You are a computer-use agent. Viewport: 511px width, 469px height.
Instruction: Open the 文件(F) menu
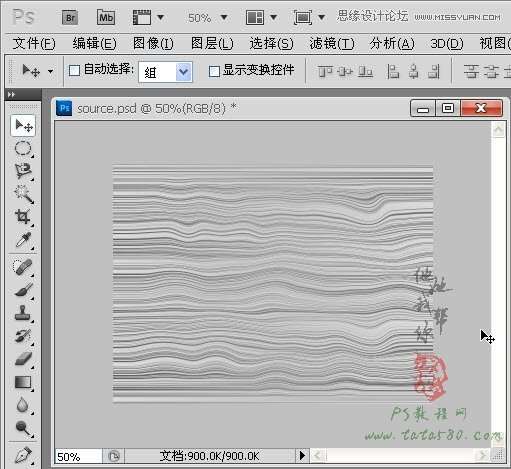pyautogui.click(x=34, y=44)
